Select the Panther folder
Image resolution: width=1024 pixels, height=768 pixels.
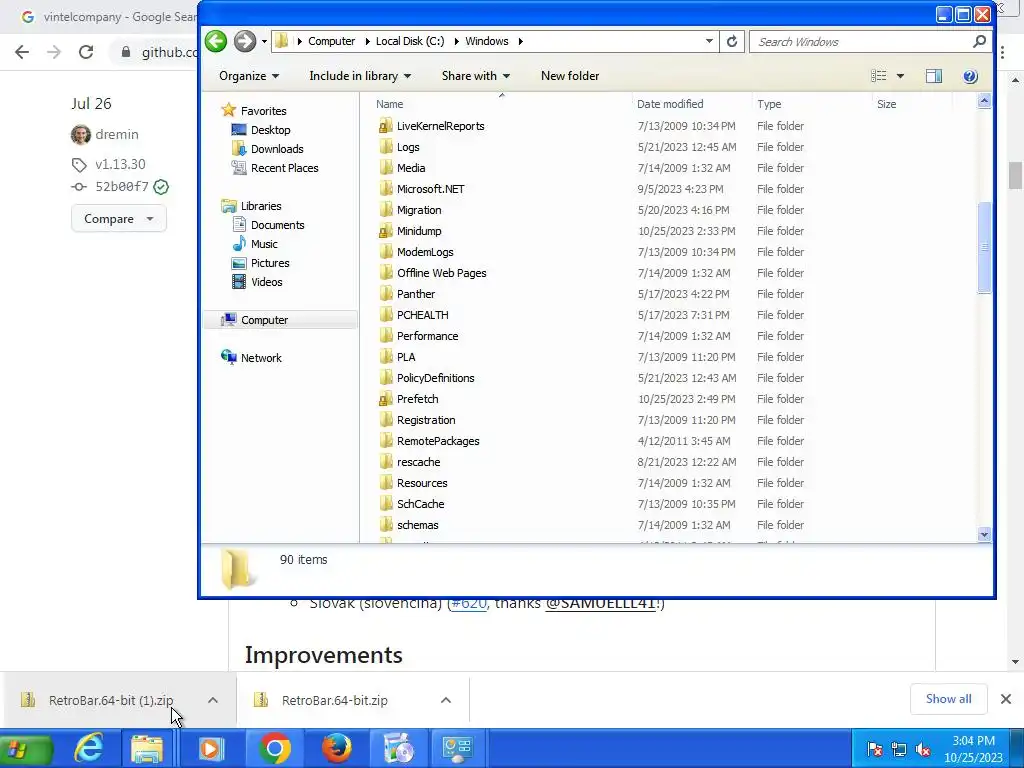pyautogui.click(x=415, y=294)
